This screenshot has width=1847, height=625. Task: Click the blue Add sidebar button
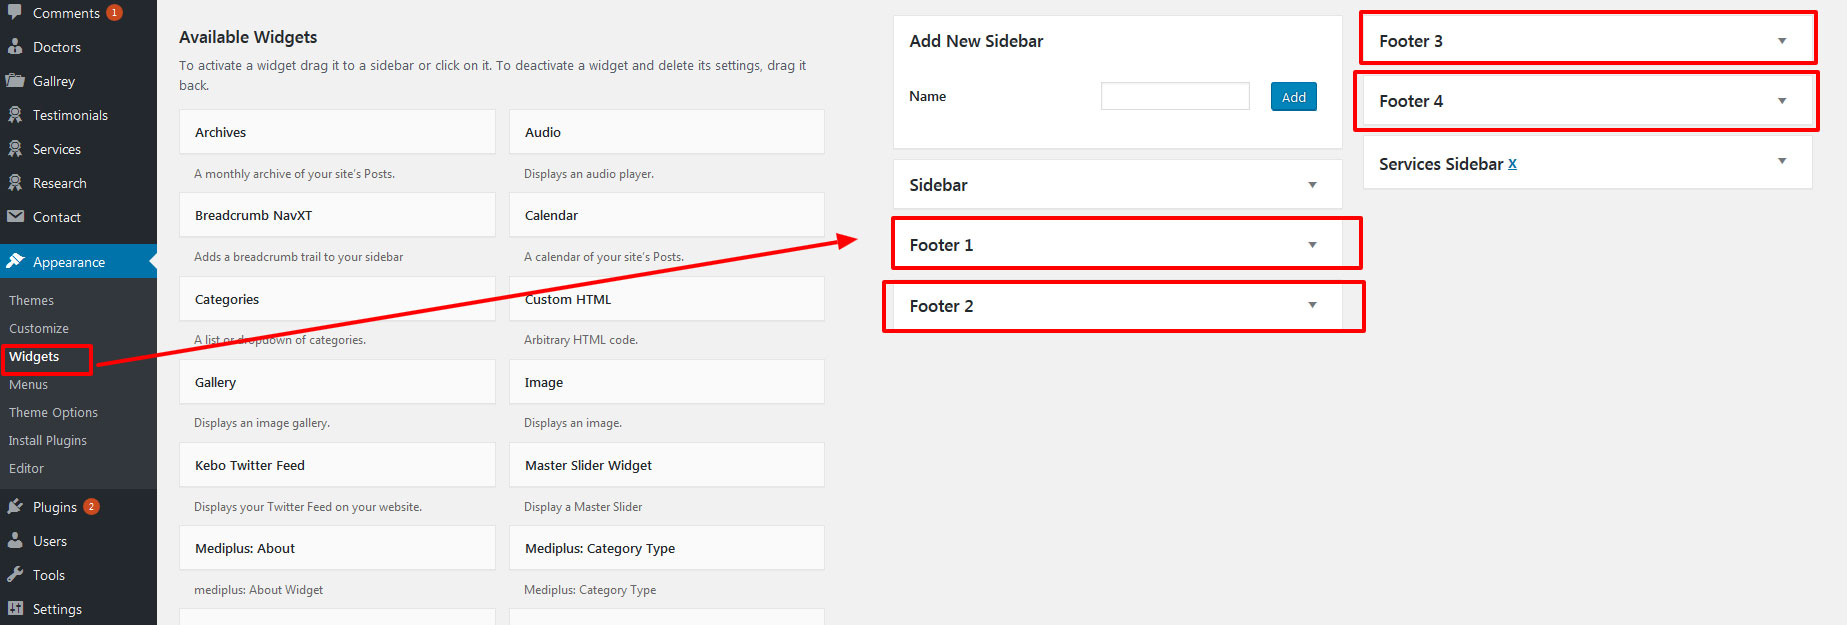(x=1293, y=97)
